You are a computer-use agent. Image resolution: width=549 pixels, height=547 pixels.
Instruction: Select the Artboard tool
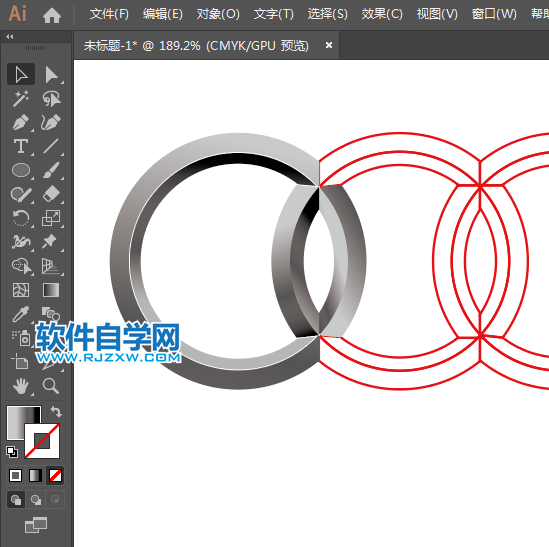click(x=21, y=362)
